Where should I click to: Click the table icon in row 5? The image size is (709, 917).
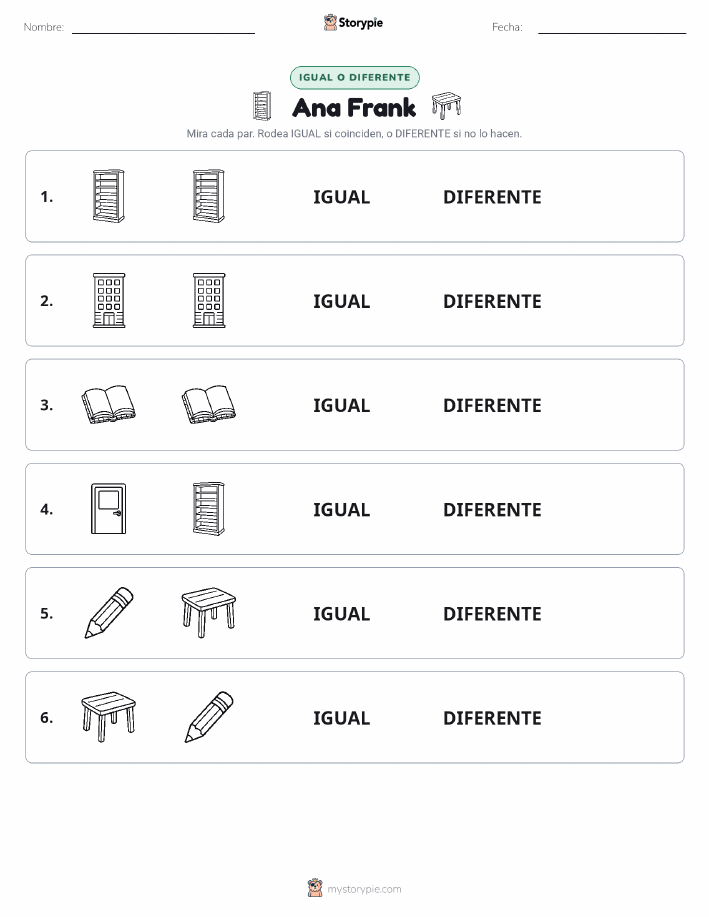coord(209,613)
